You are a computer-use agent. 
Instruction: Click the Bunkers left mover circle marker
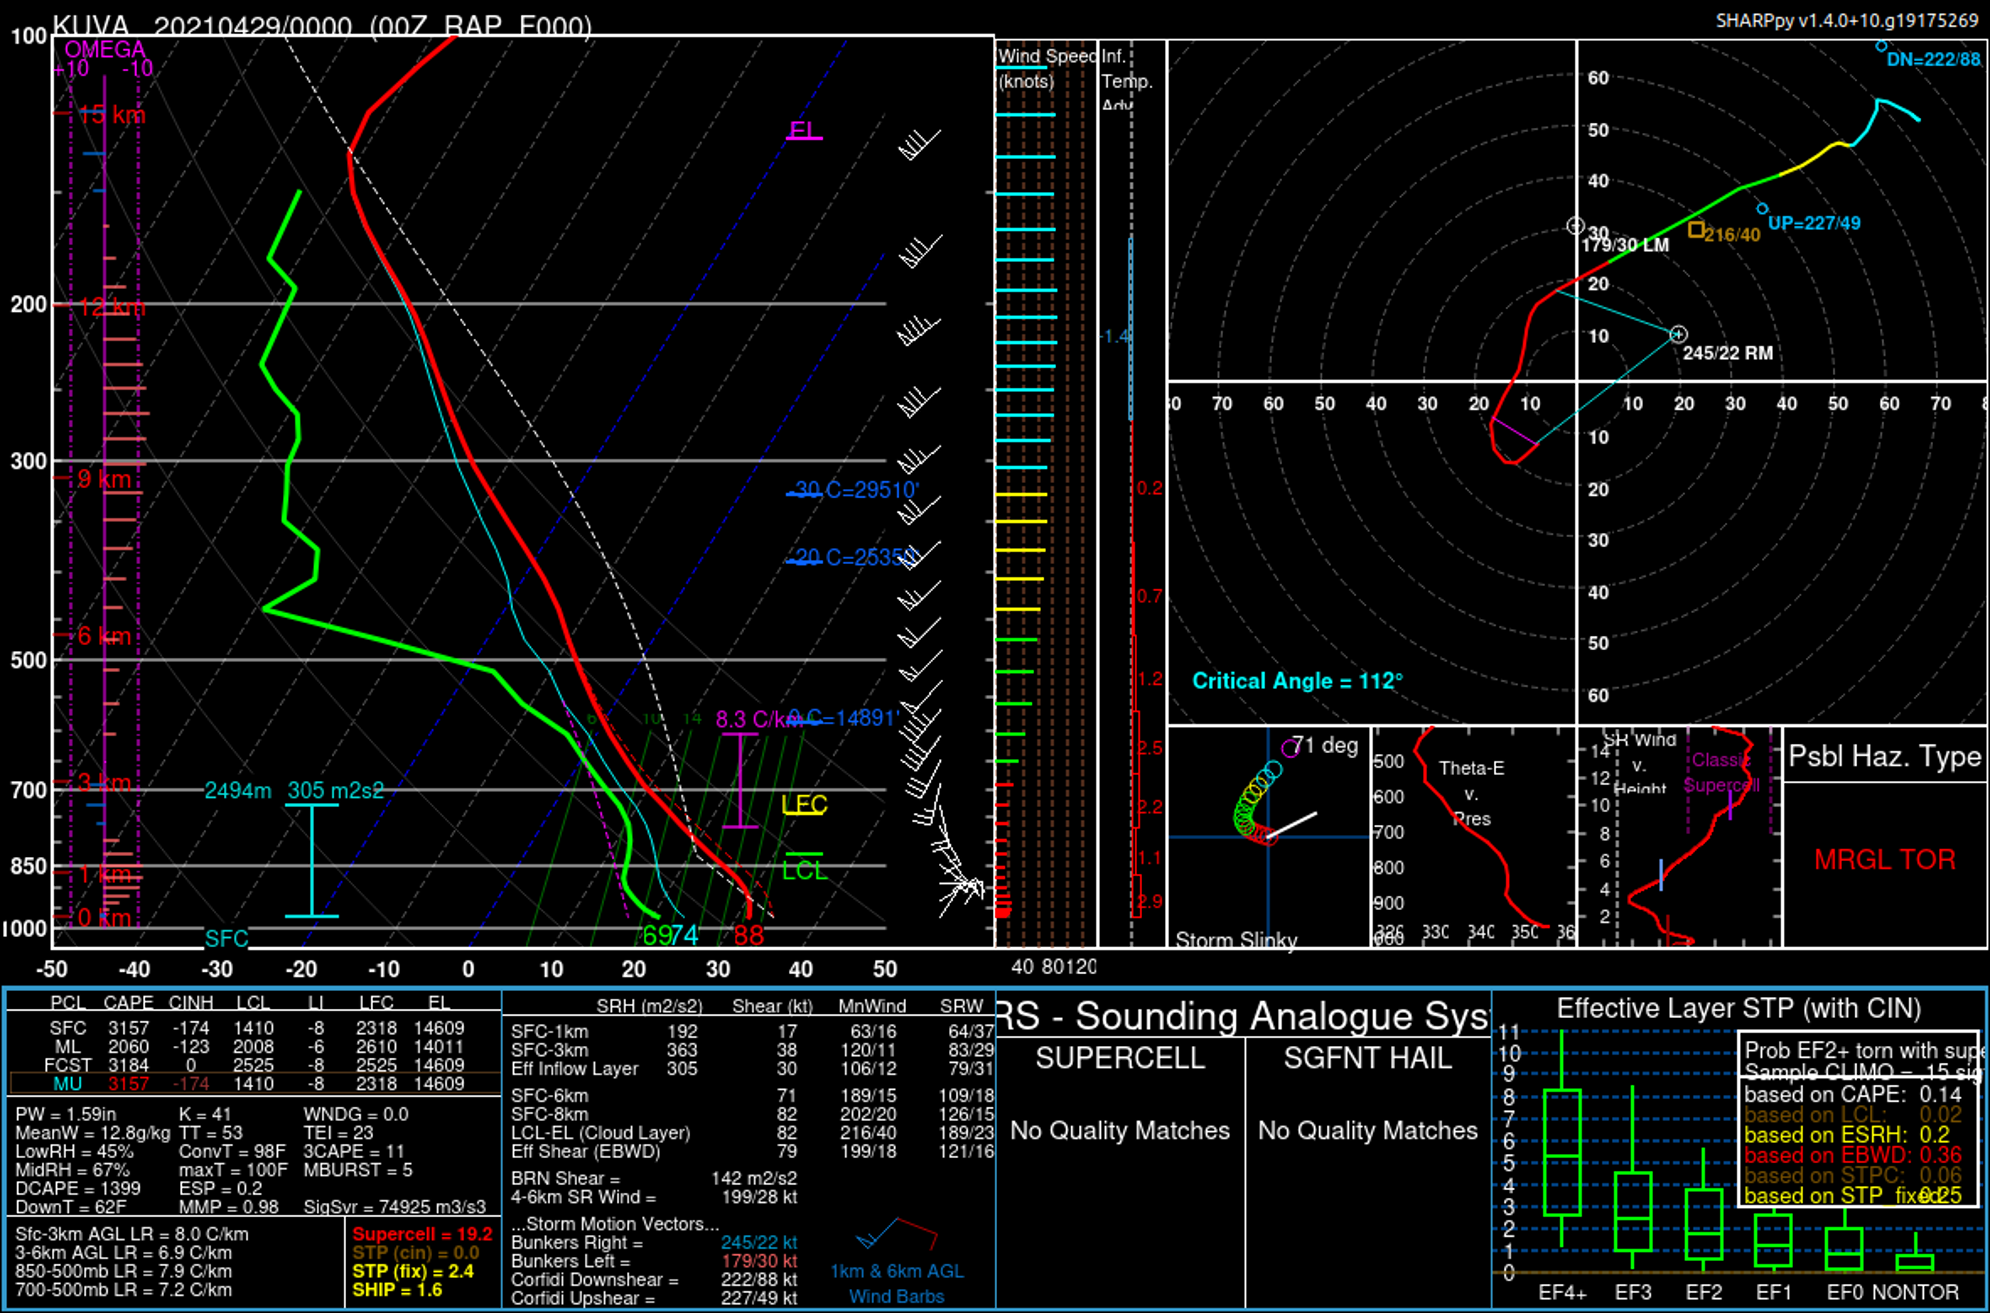(1575, 226)
